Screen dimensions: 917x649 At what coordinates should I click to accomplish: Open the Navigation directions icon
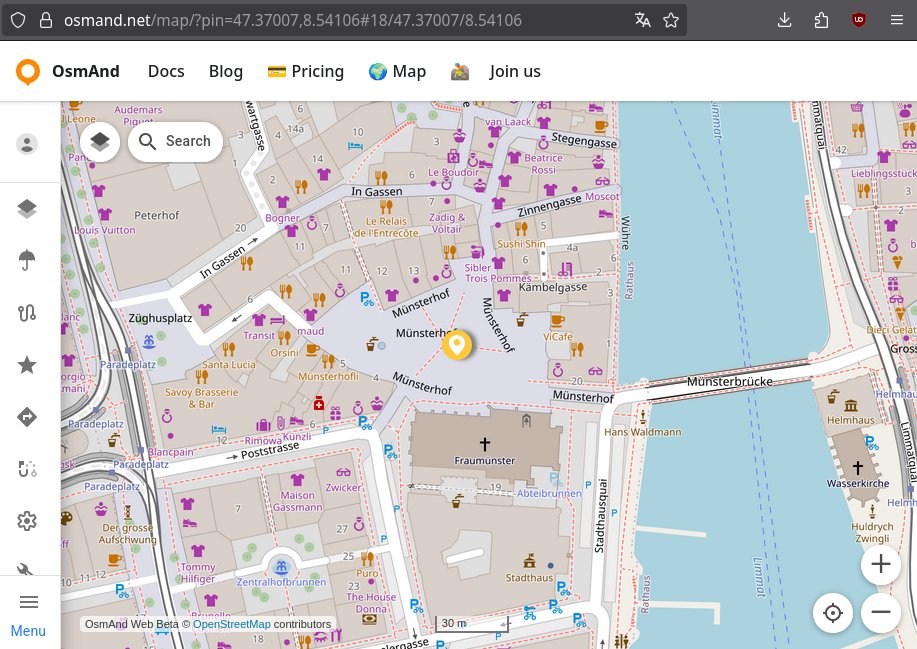pos(27,417)
